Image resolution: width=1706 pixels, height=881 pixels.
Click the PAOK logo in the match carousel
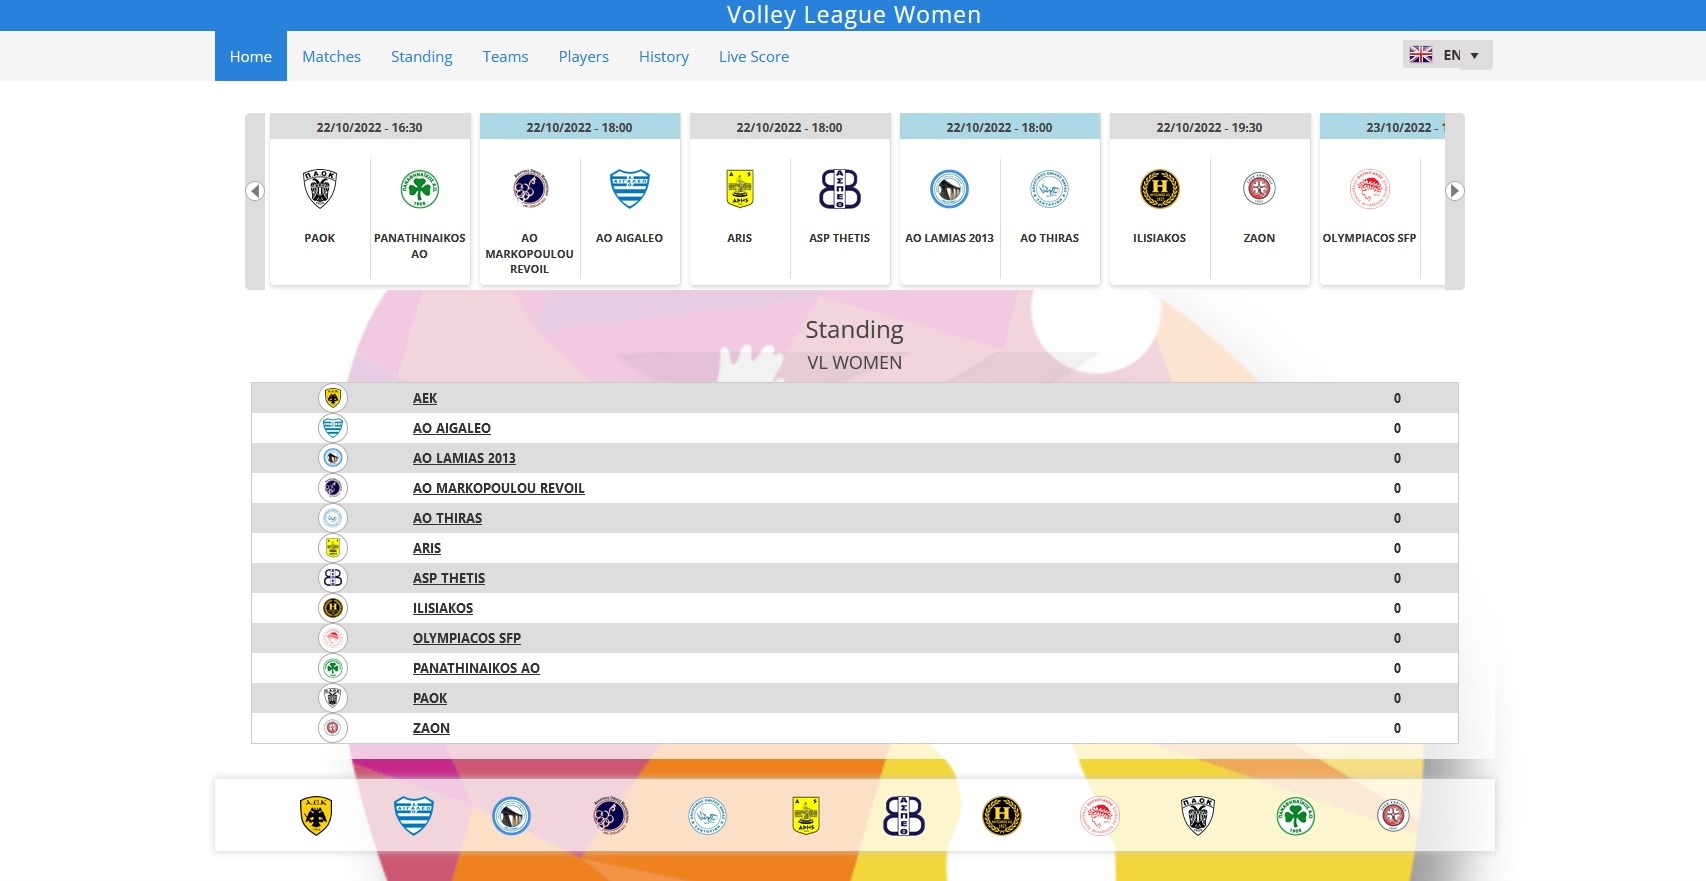(320, 189)
